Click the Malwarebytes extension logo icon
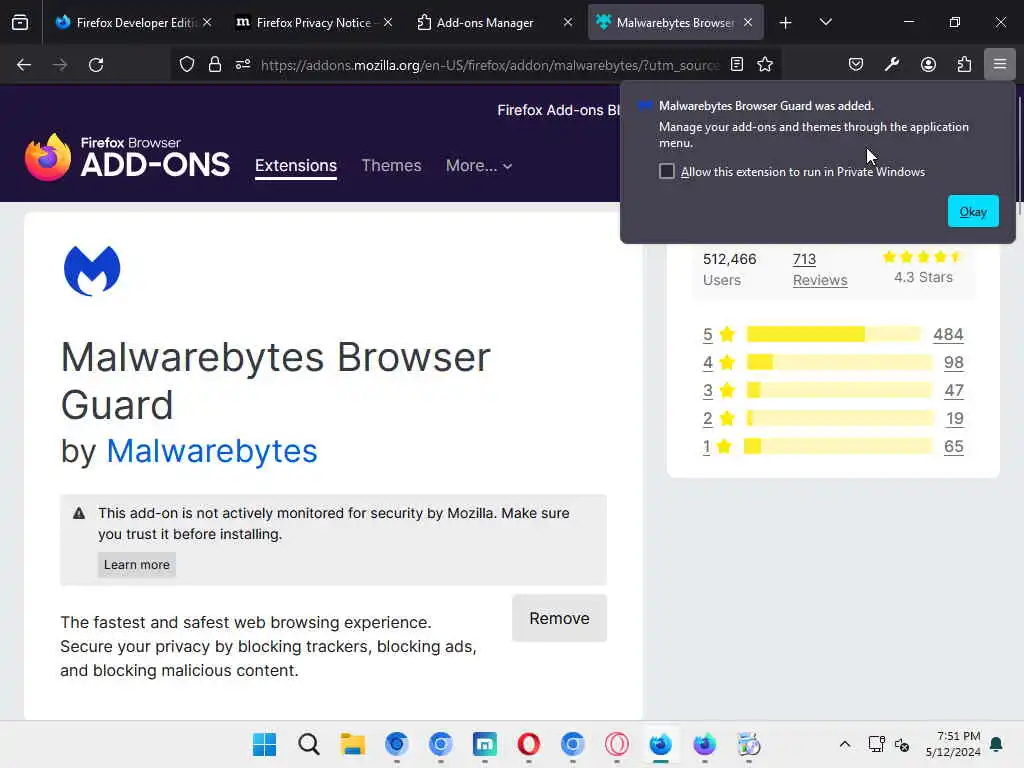 tap(92, 270)
